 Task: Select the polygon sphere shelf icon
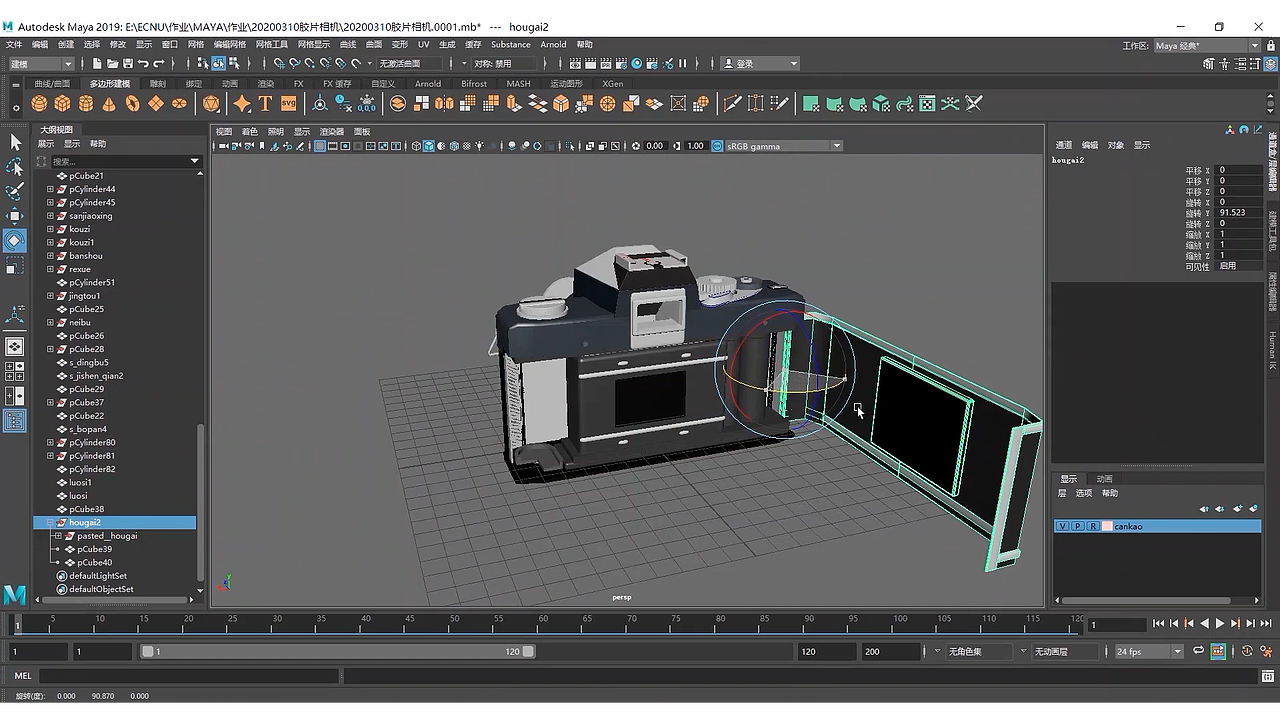(x=39, y=103)
